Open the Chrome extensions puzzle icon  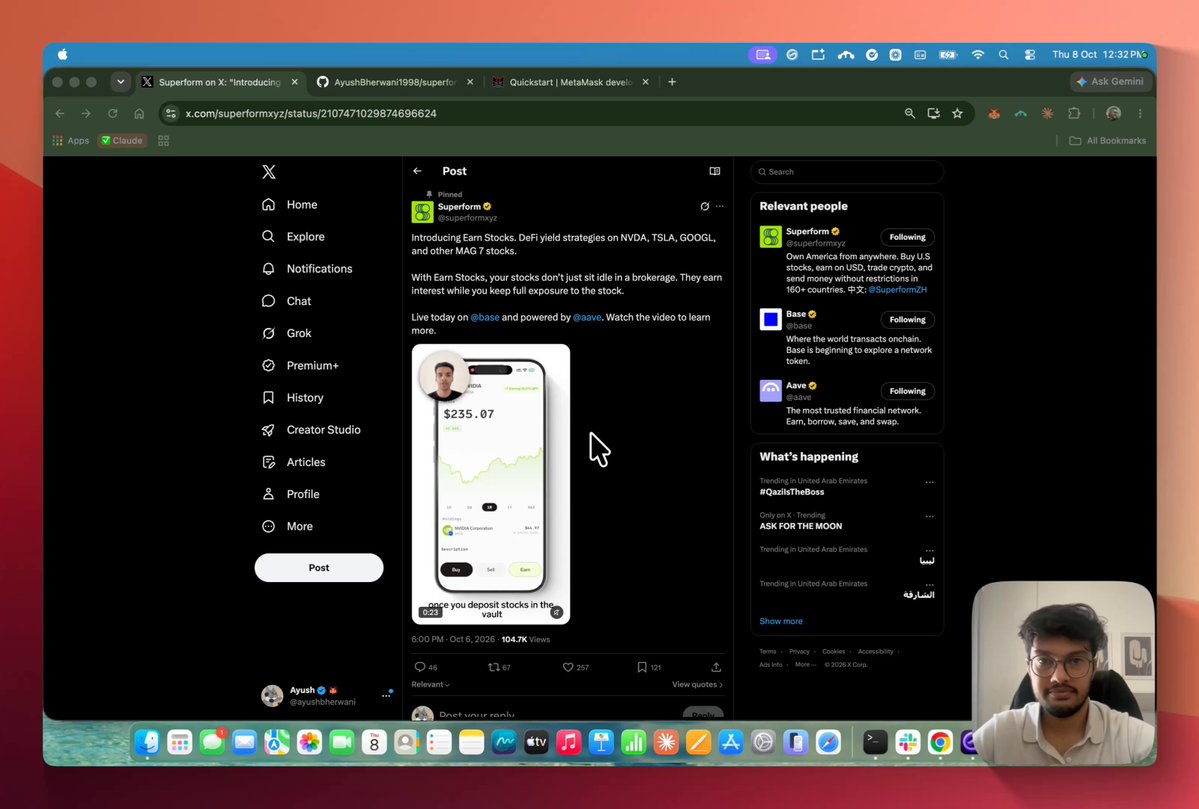coord(1074,113)
